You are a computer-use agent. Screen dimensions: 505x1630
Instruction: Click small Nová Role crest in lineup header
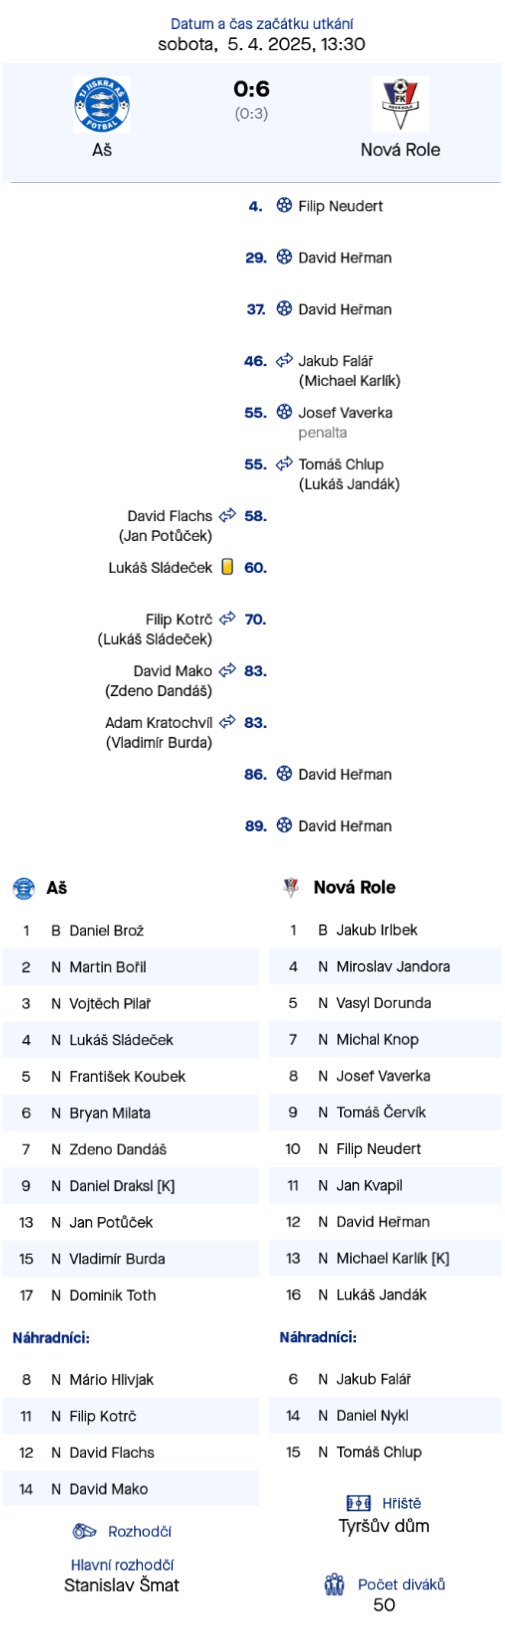[291, 887]
